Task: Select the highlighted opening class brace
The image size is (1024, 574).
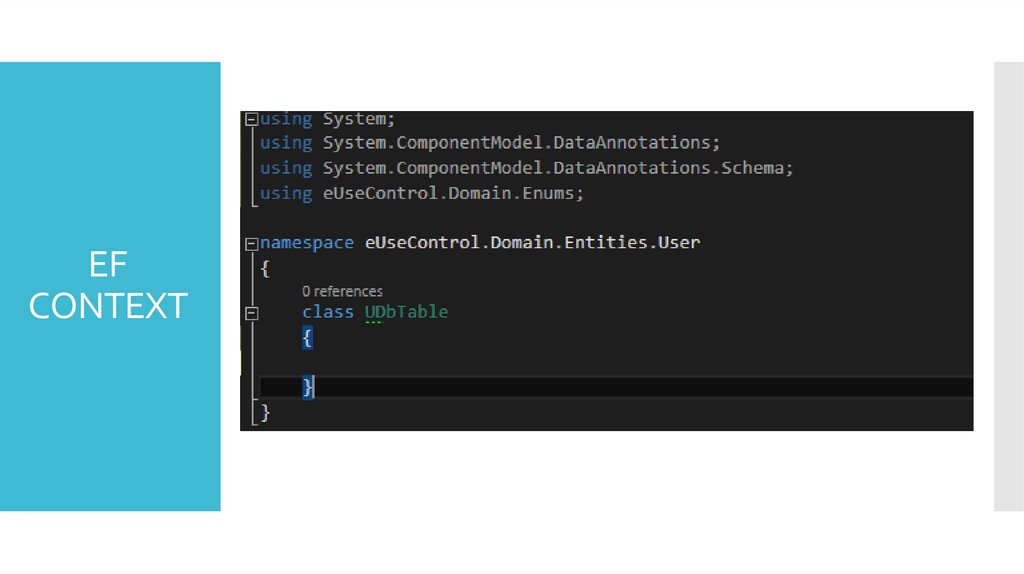Action: [x=307, y=338]
